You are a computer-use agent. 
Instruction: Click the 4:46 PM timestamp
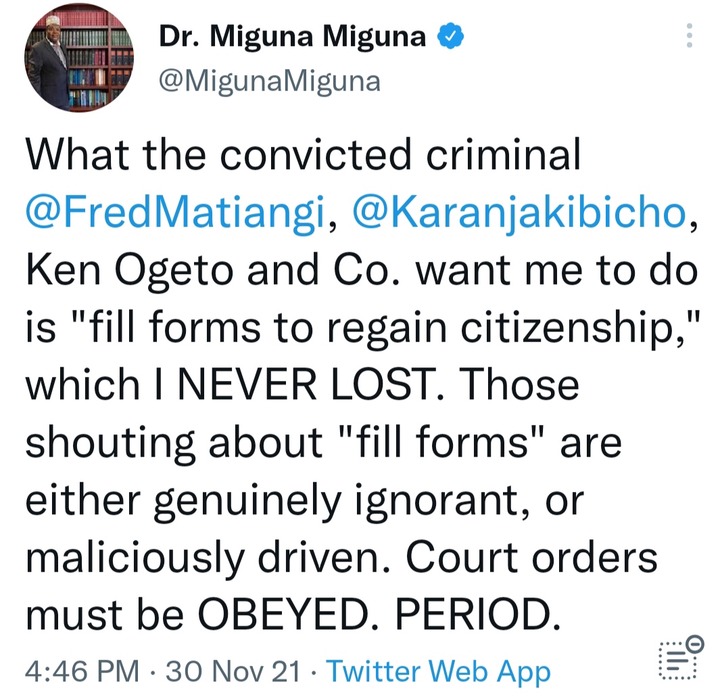[82, 671]
